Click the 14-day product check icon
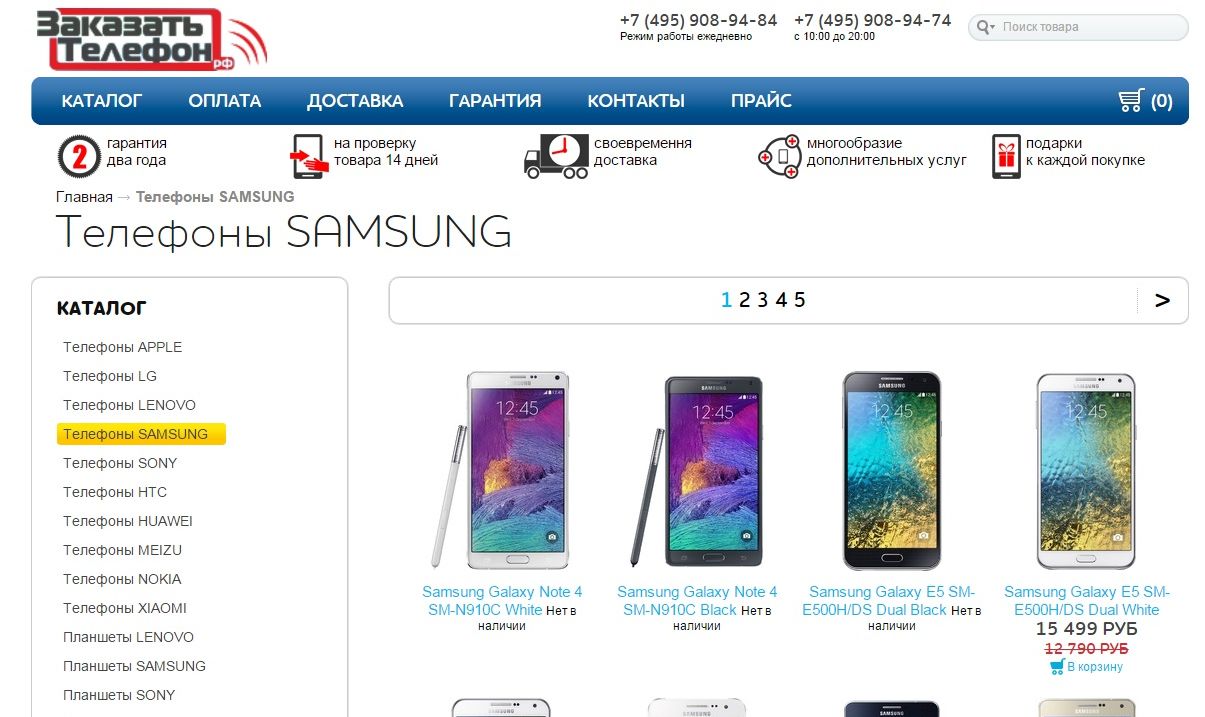 click(307, 156)
